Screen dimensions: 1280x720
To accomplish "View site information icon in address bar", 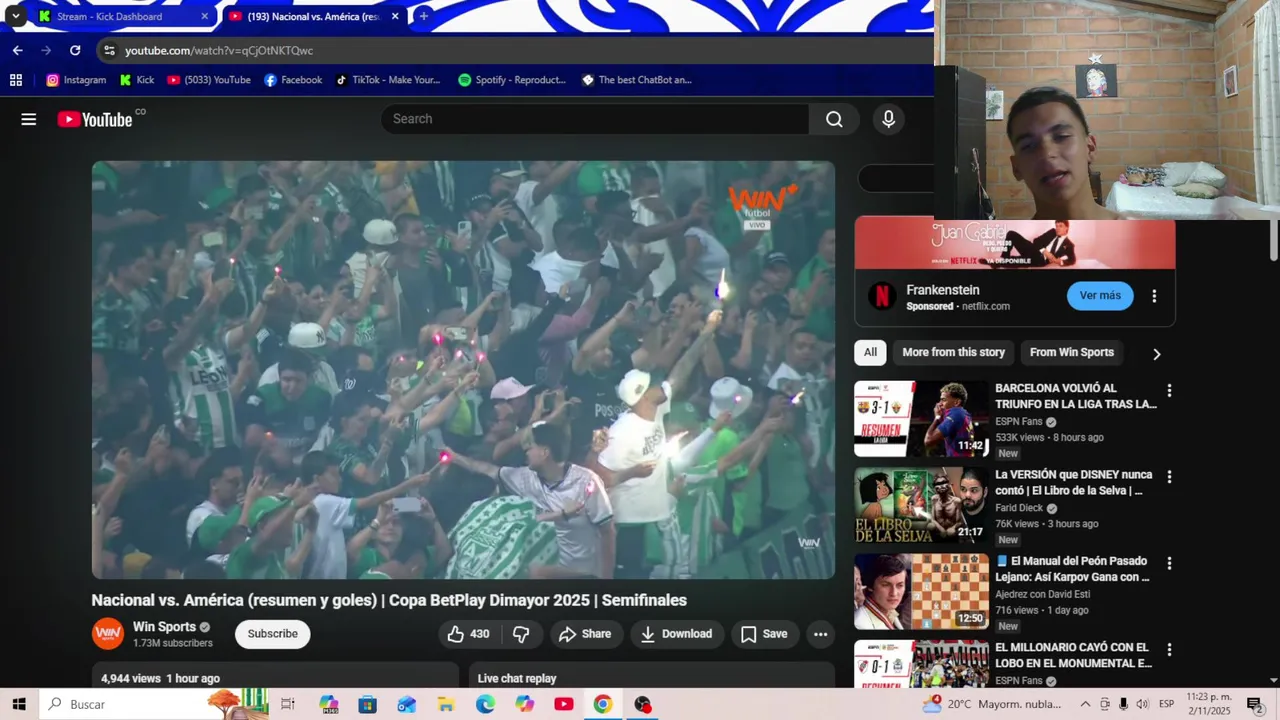I will 110,50.
